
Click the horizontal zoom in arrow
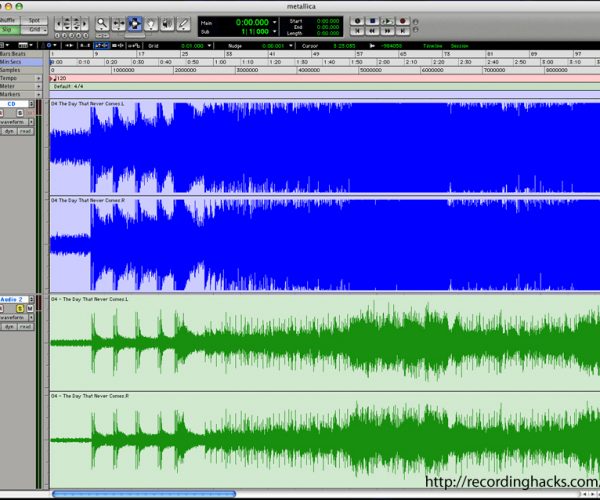(85, 24)
